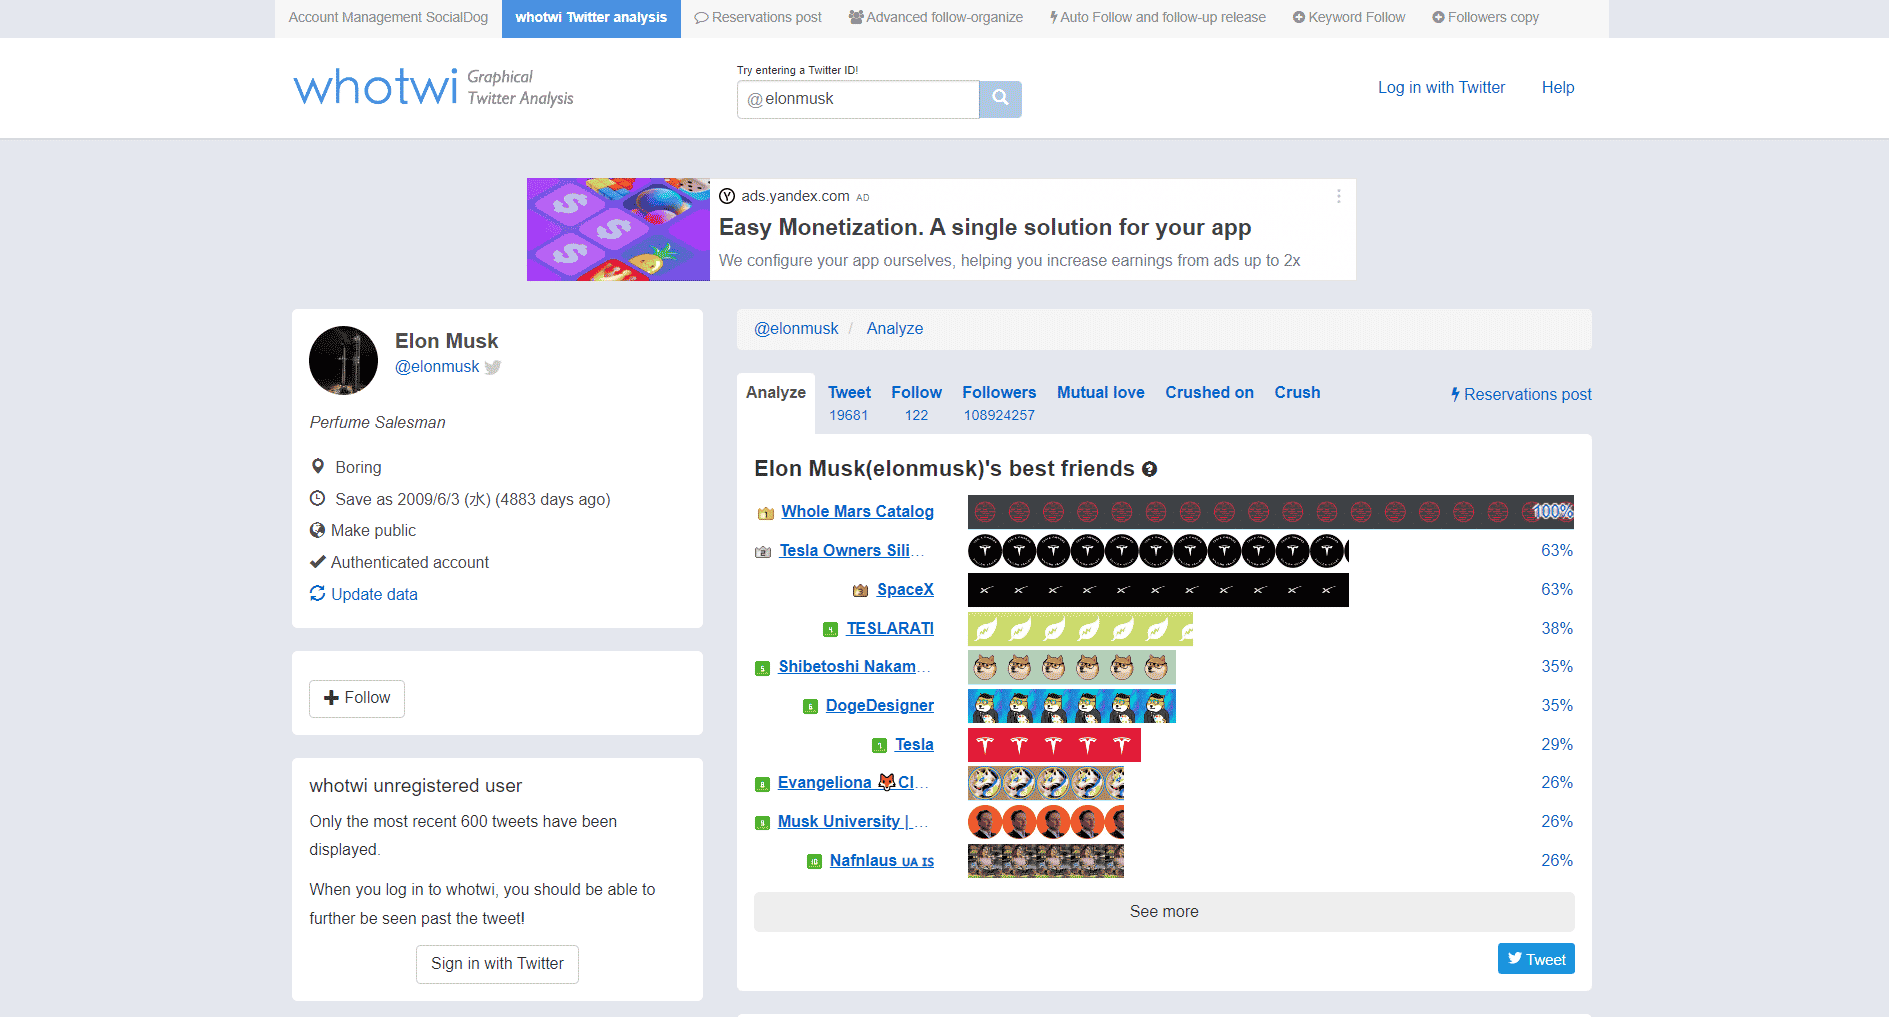Click the rank badge beside Whole Mars Catalog
The height and width of the screenshot is (1019, 1889).
click(x=766, y=513)
